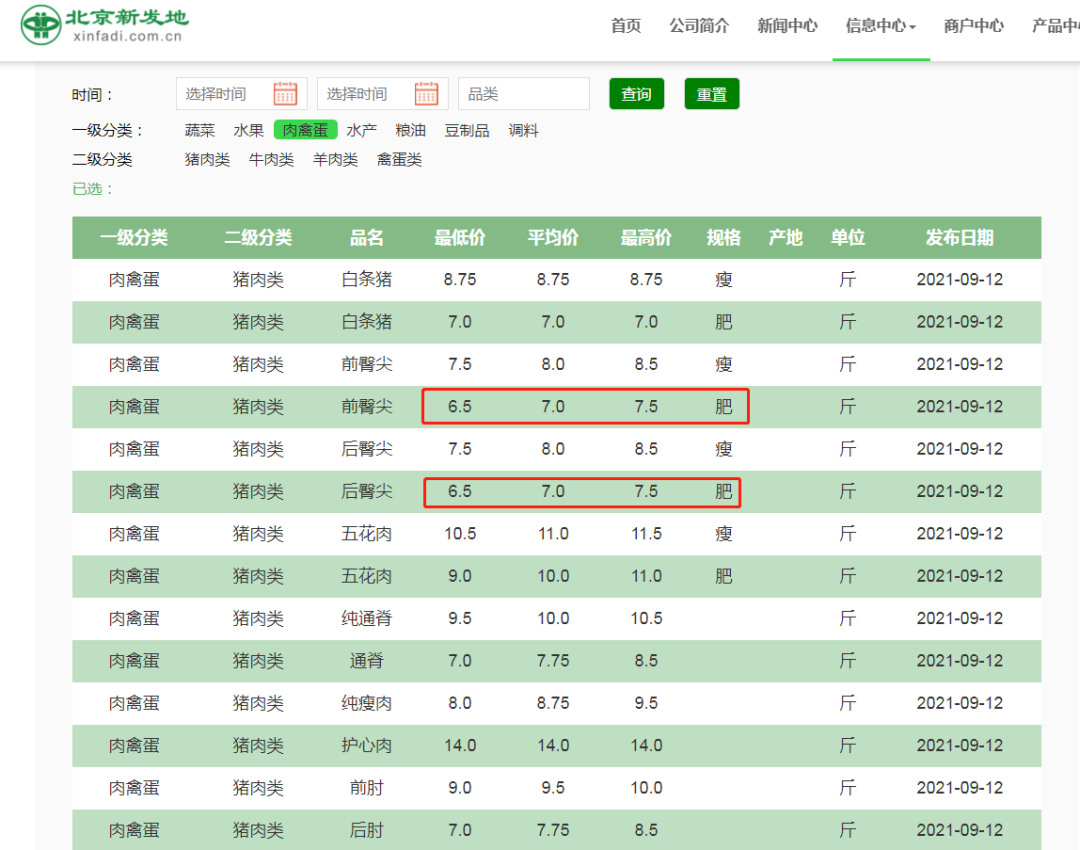The image size is (1080, 850).
Task: Click the 护心肉 product name cell
Action: (x=366, y=745)
